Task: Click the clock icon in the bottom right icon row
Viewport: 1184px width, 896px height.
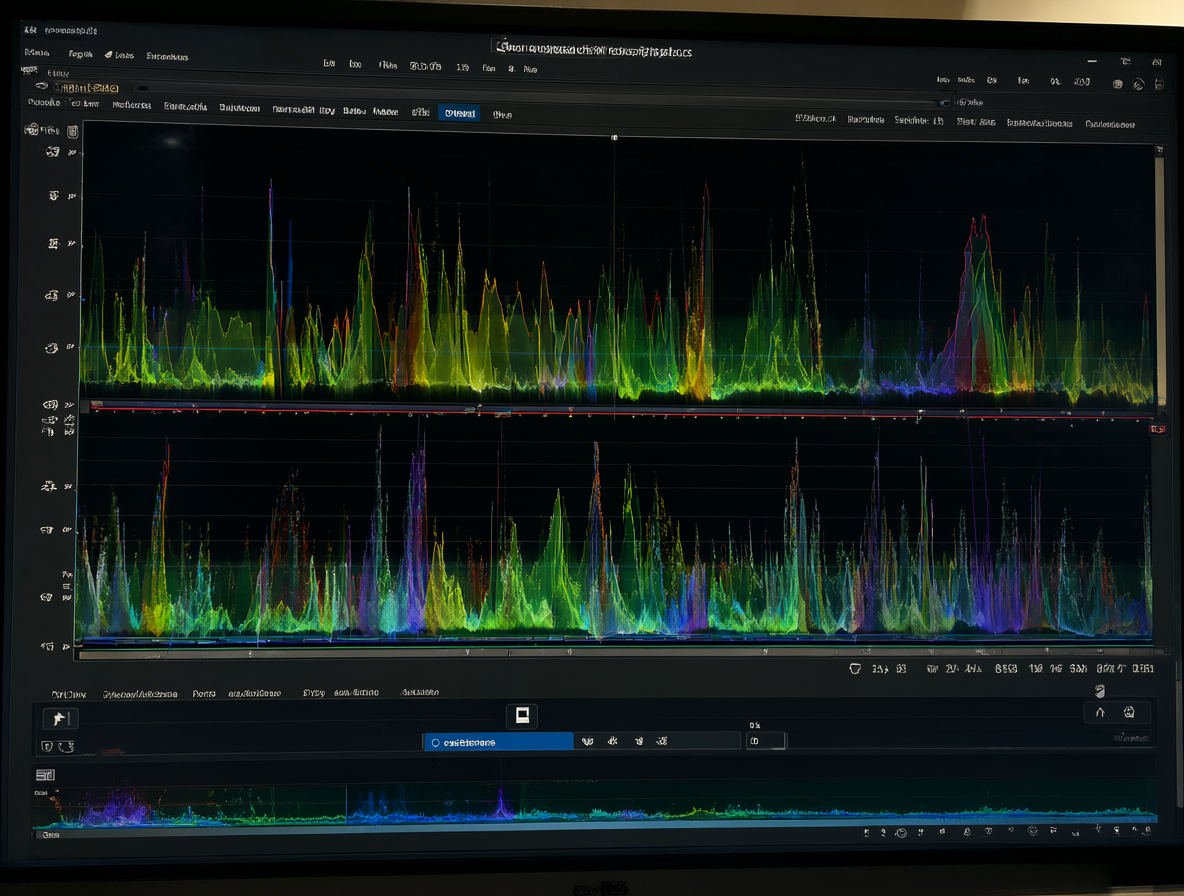Action: coord(901,833)
